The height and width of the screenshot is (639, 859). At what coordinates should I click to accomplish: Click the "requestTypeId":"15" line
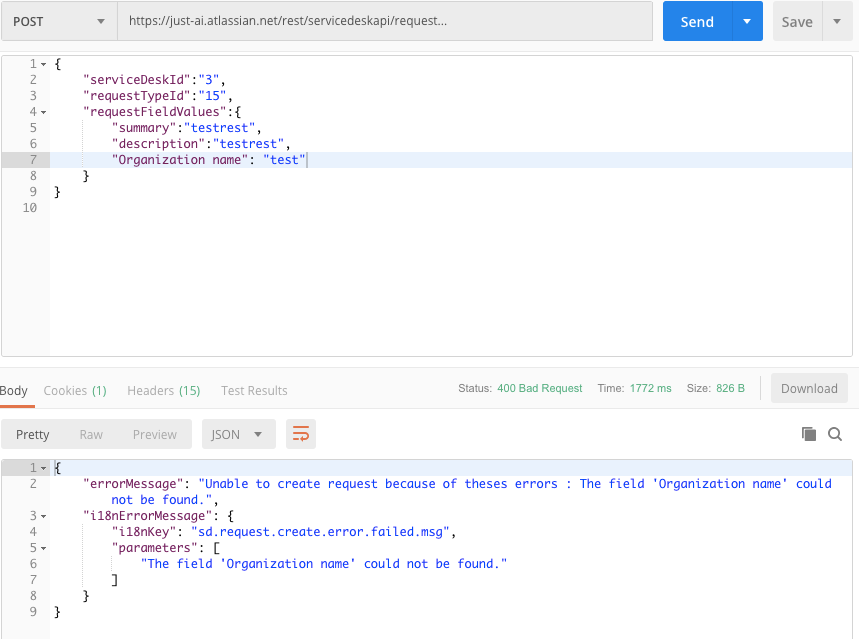coord(158,96)
